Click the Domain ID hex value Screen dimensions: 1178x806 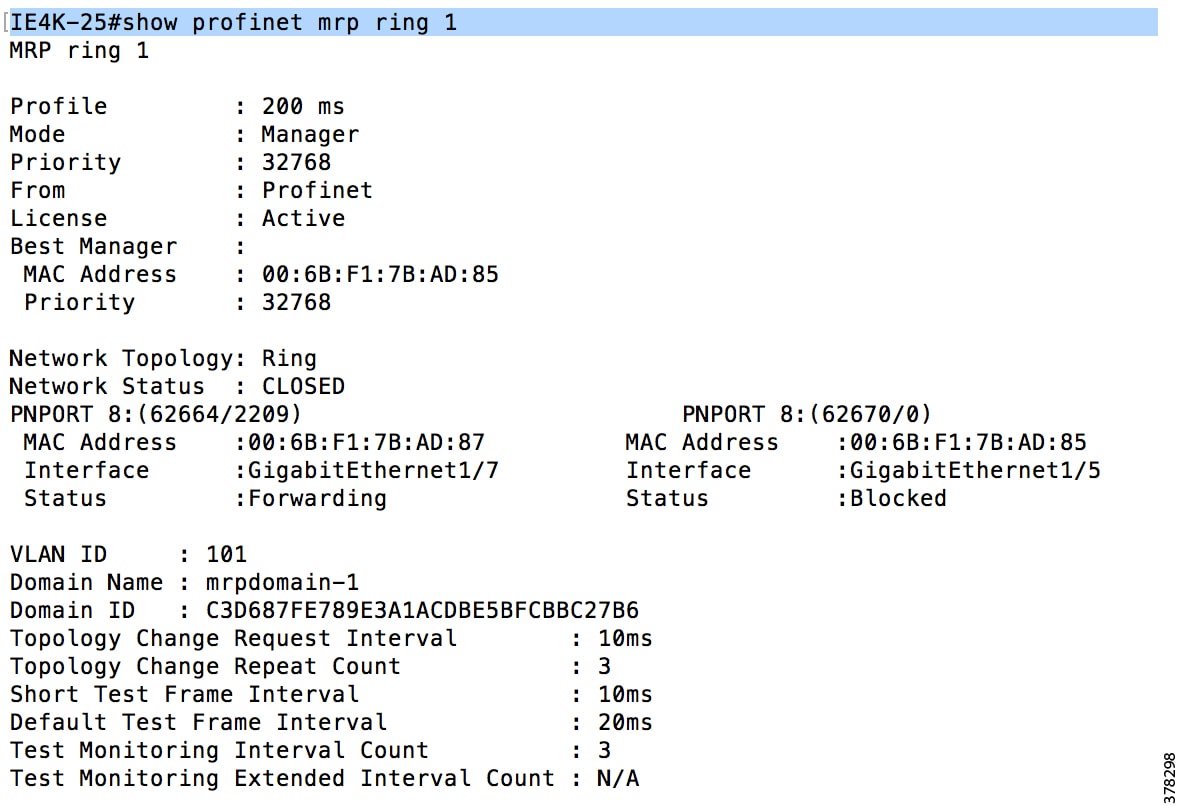422,610
